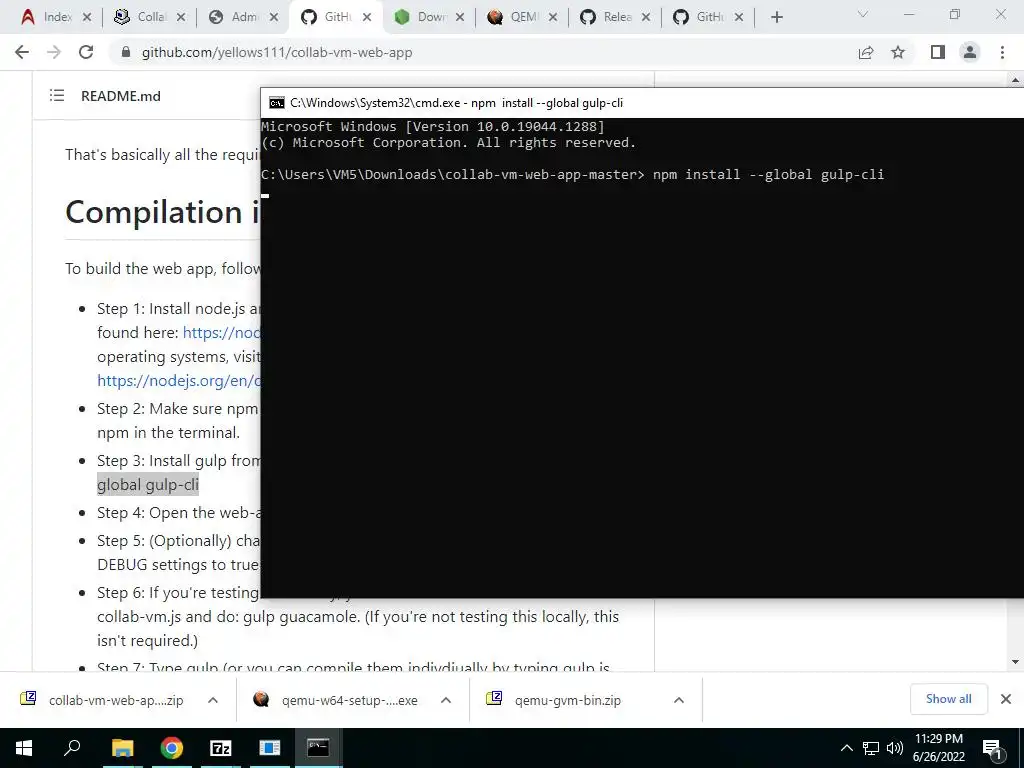Viewport: 1024px width, 768px height.
Task: Expand options for collab-vm-web-app zip download
Action: (213, 700)
